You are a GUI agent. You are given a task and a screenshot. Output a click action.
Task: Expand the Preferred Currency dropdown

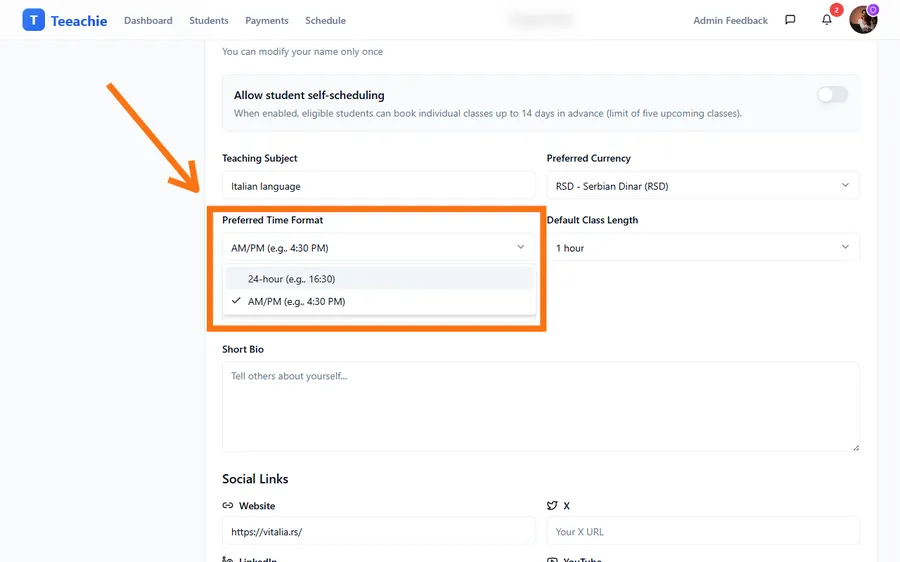click(703, 186)
